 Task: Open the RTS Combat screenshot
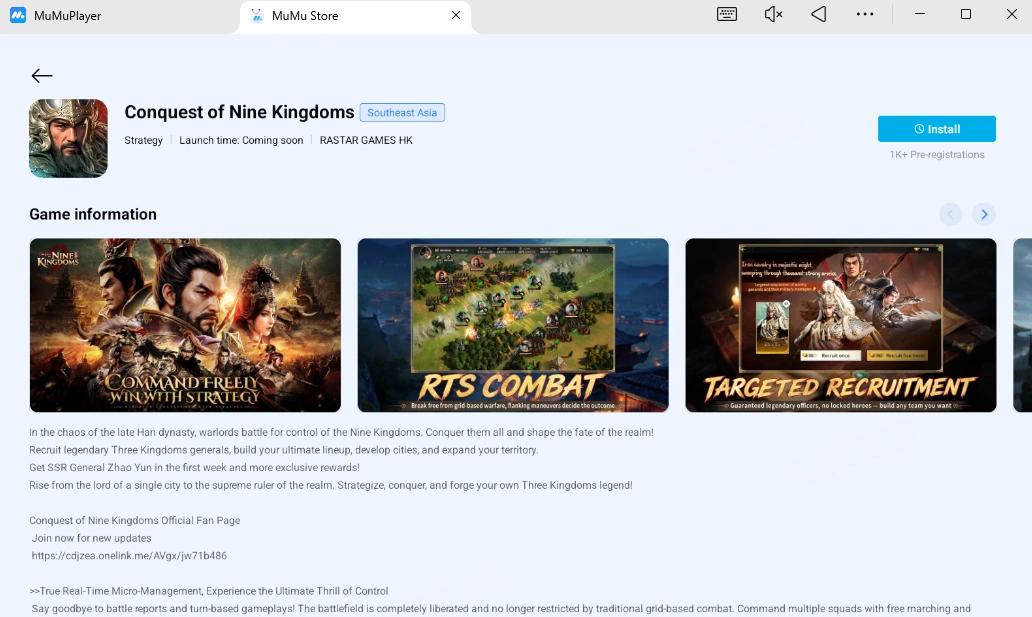513,325
